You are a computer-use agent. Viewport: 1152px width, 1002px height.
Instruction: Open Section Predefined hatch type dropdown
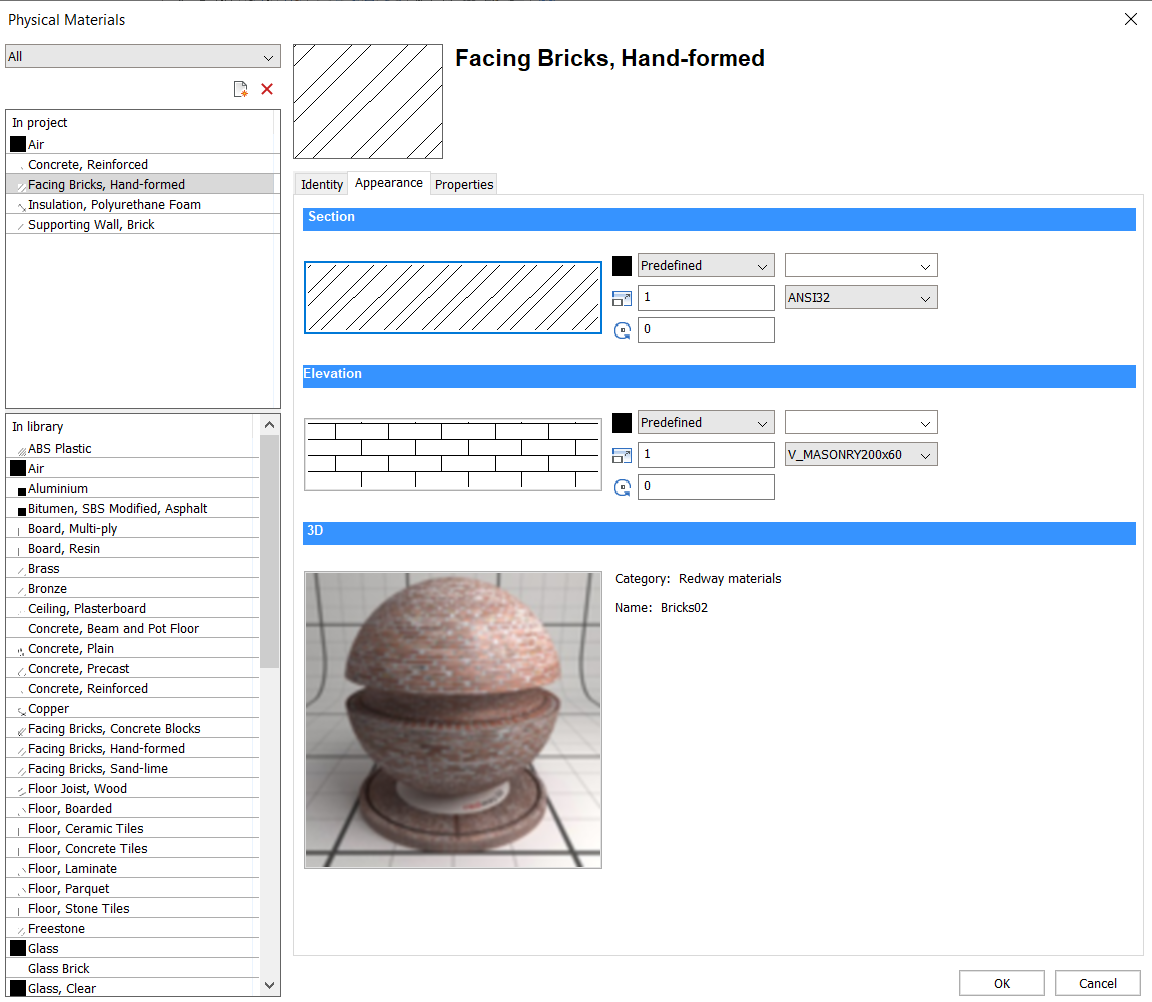(x=706, y=266)
